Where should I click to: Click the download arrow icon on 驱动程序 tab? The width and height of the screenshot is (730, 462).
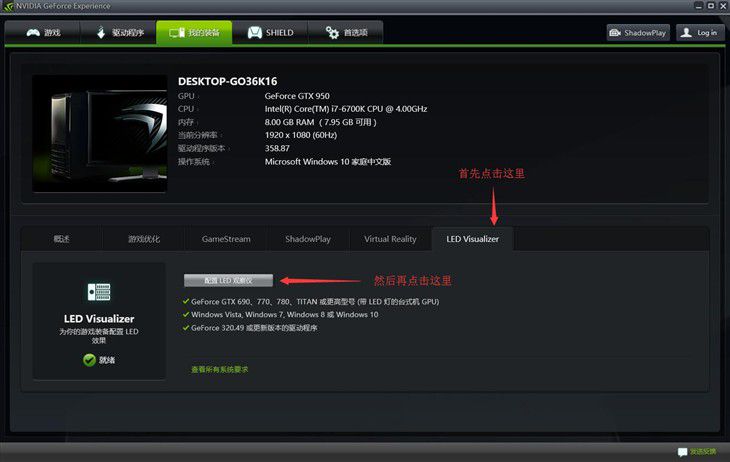(x=101, y=33)
